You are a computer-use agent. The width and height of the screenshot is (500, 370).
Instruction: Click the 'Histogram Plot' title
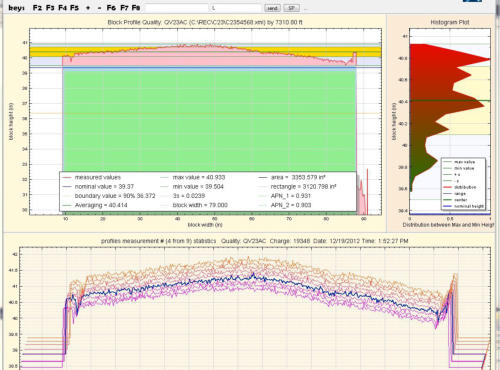(x=450, y=22)
